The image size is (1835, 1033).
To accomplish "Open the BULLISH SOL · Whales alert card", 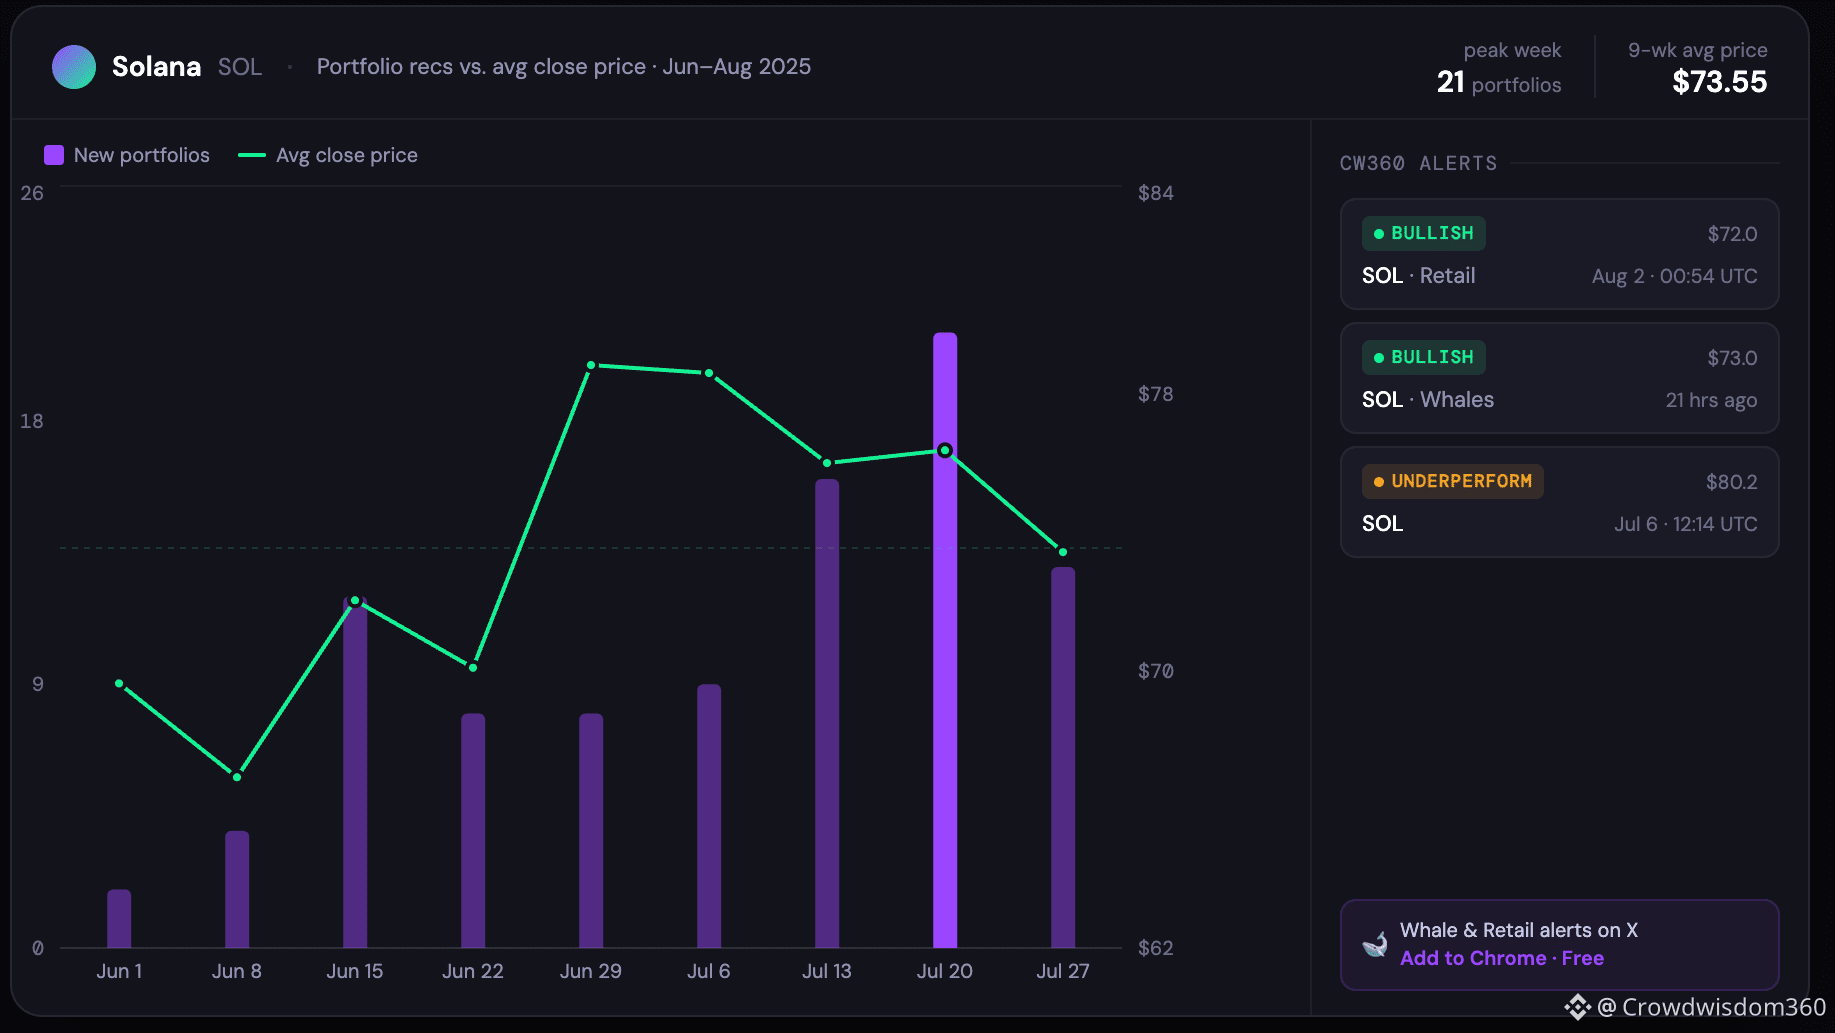I will point(1559,378).
